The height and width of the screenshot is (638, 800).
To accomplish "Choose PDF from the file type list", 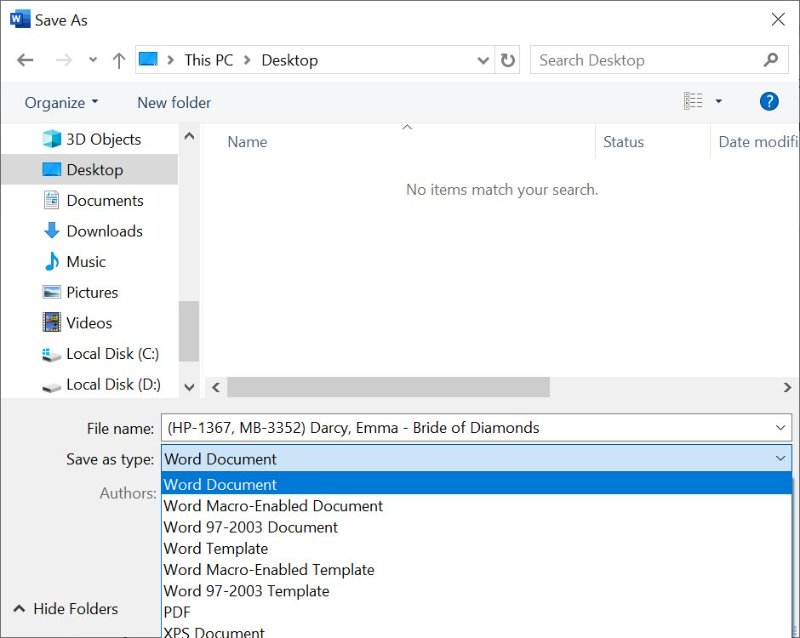I will tap(177, 612).
